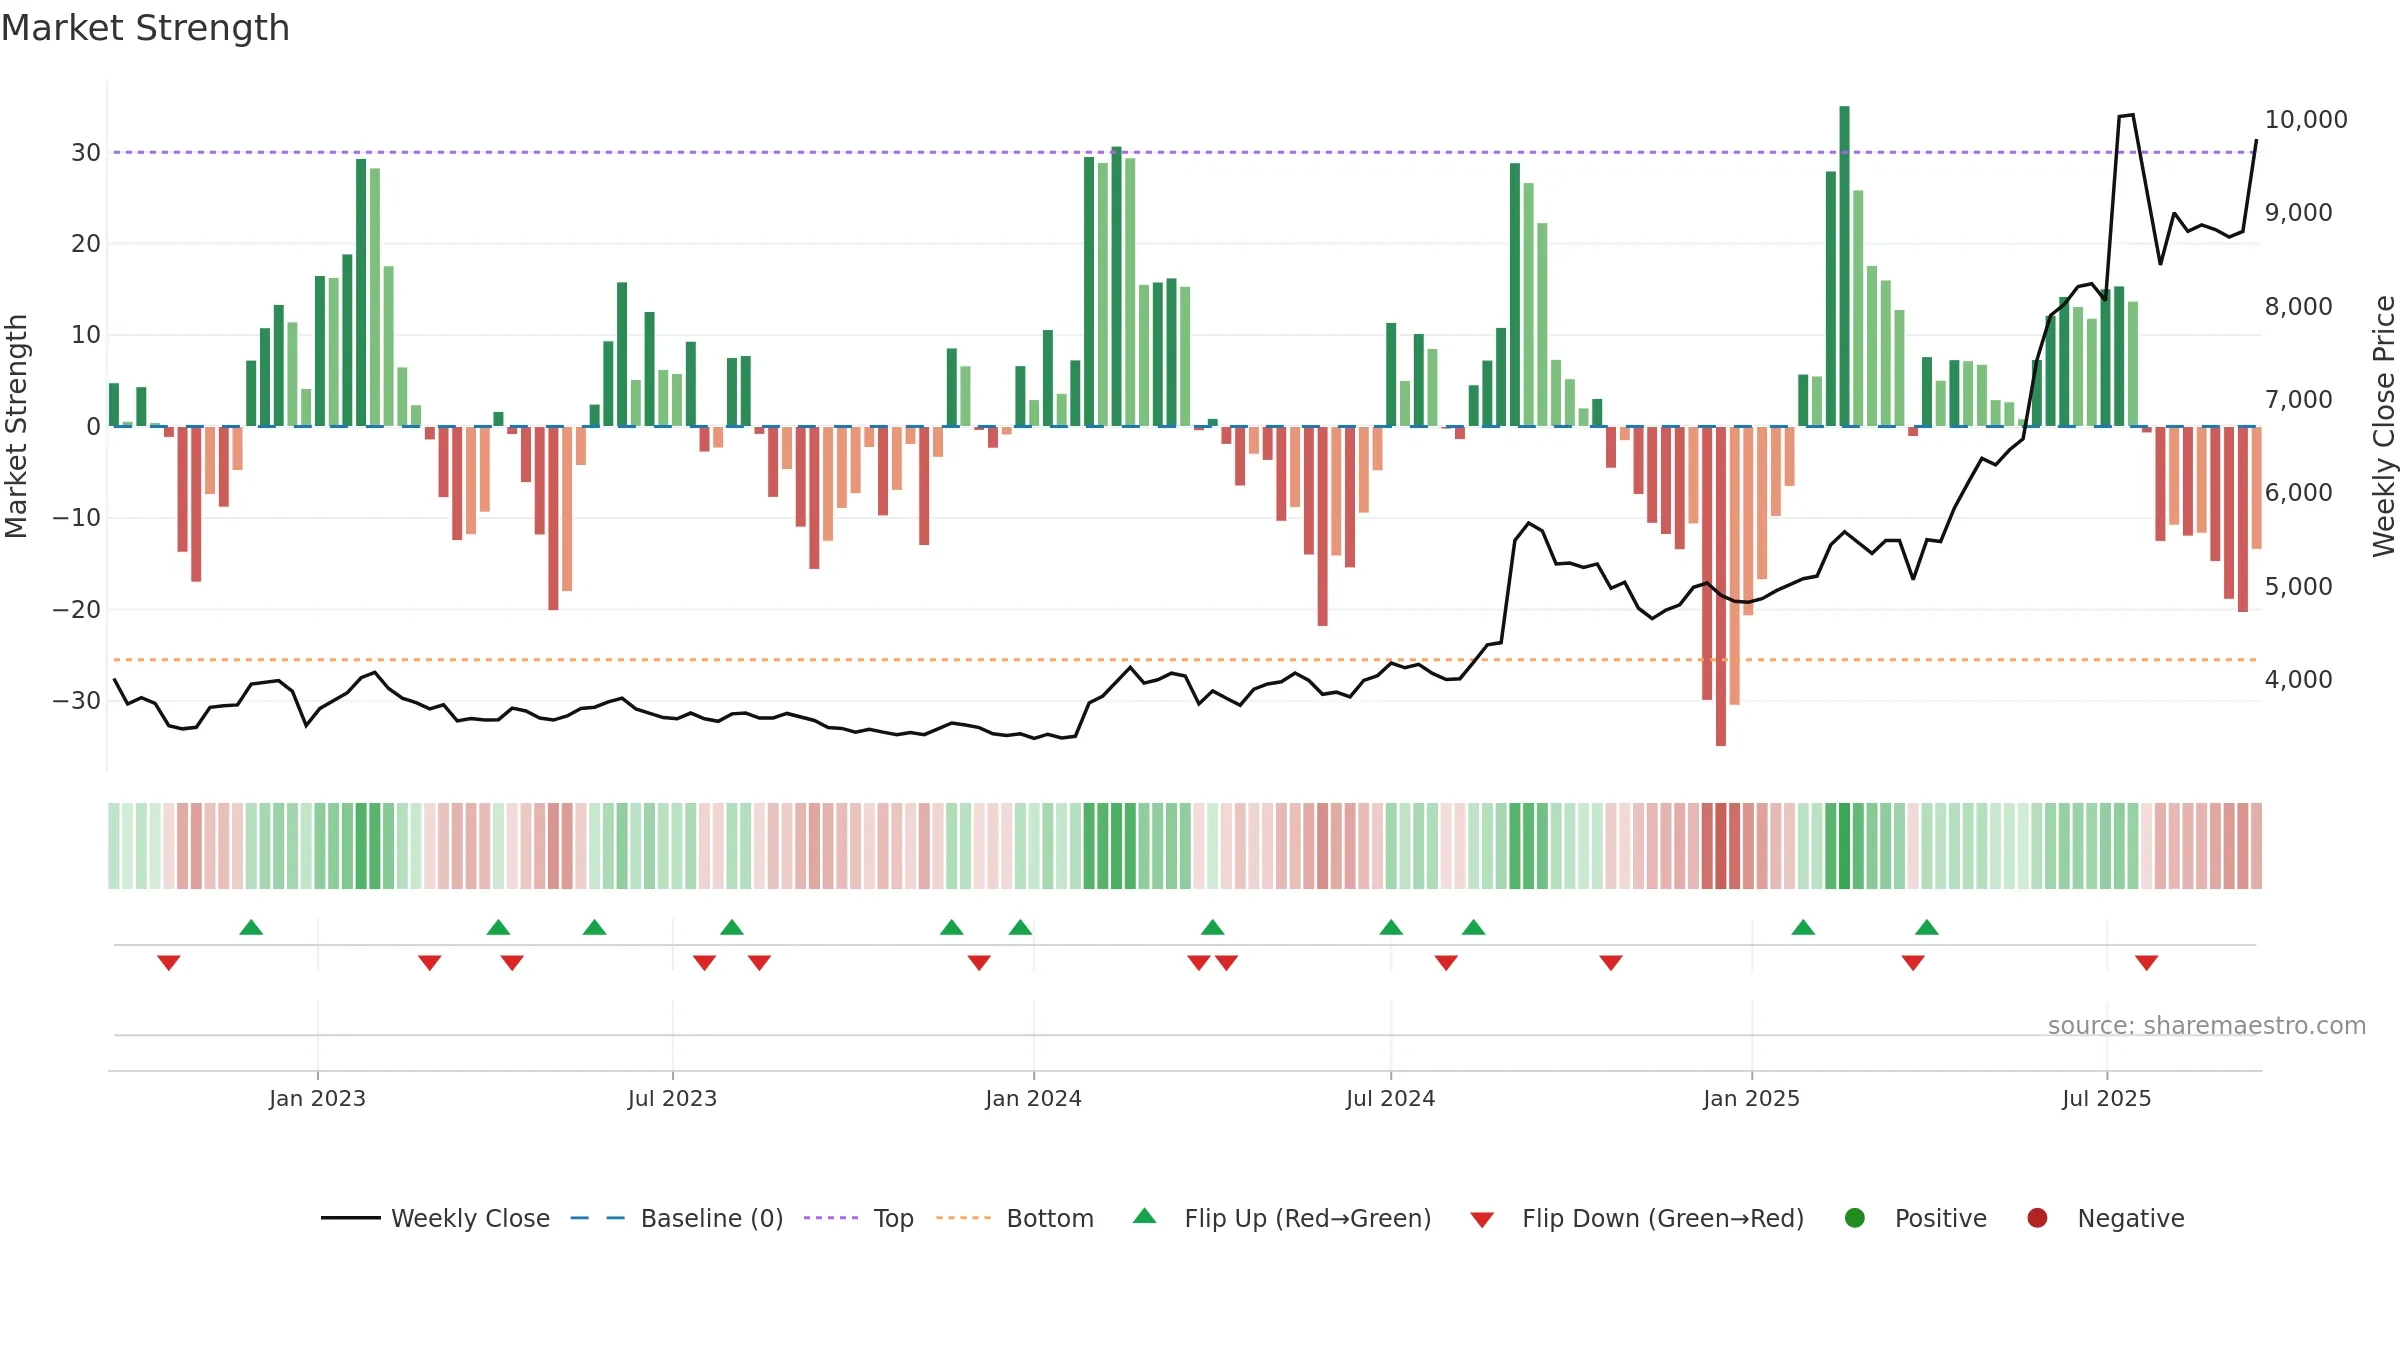Click the green flip-up marker at Jul 2024
This screenshot has width=2400, height=1350.
(x=1391, y=927)
